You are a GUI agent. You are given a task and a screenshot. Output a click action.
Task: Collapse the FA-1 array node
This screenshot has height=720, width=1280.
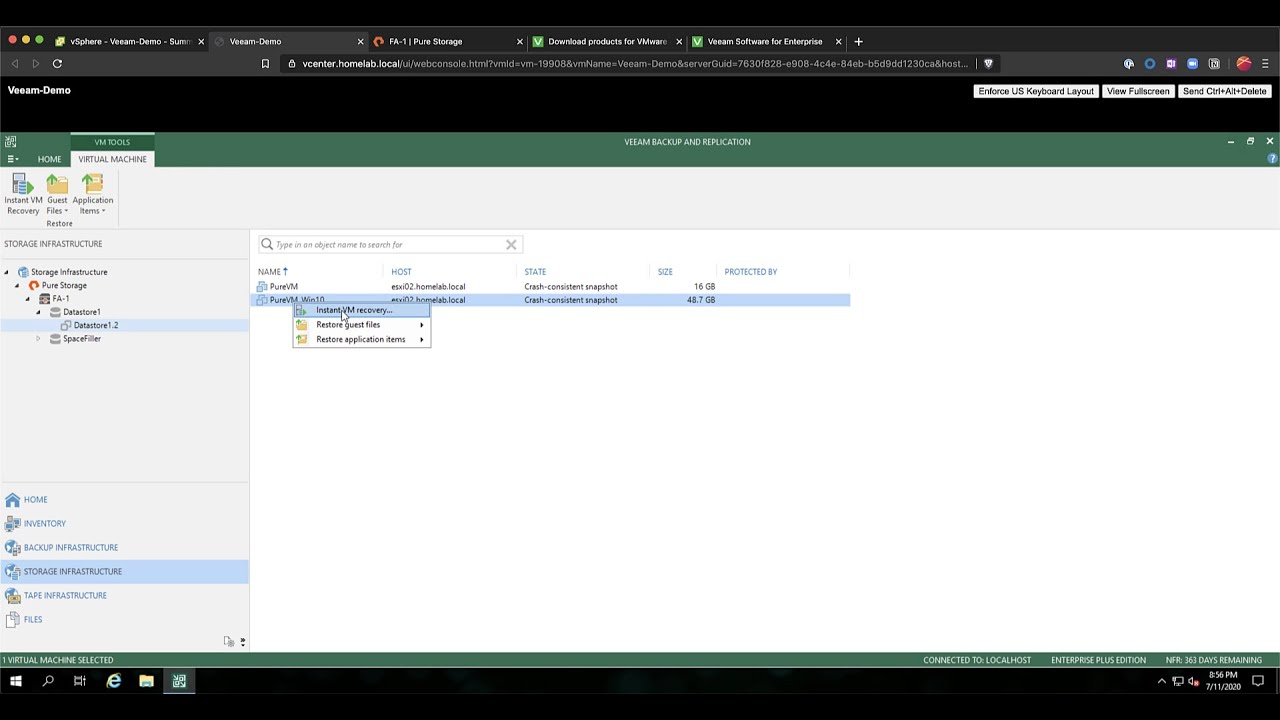(x=28, y=299)
